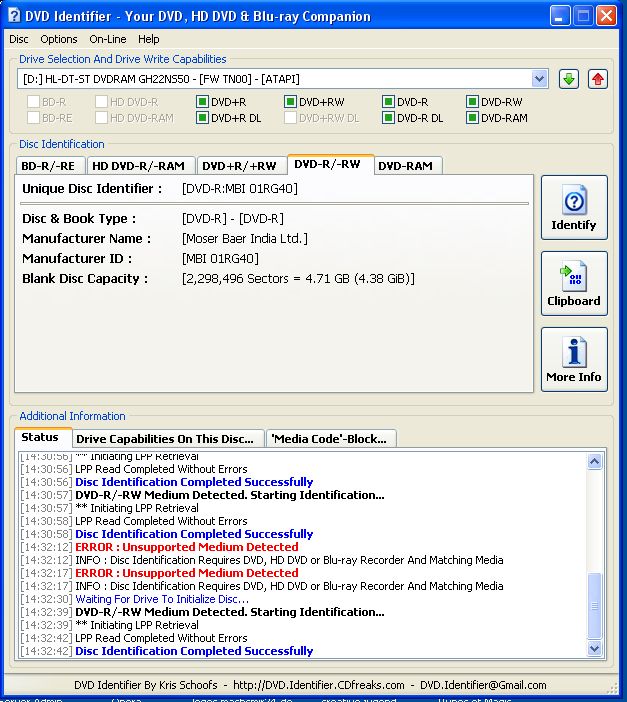627x702 pixels.
Task: Click the status log scroll-down arrow
Action: coord(594,648)
